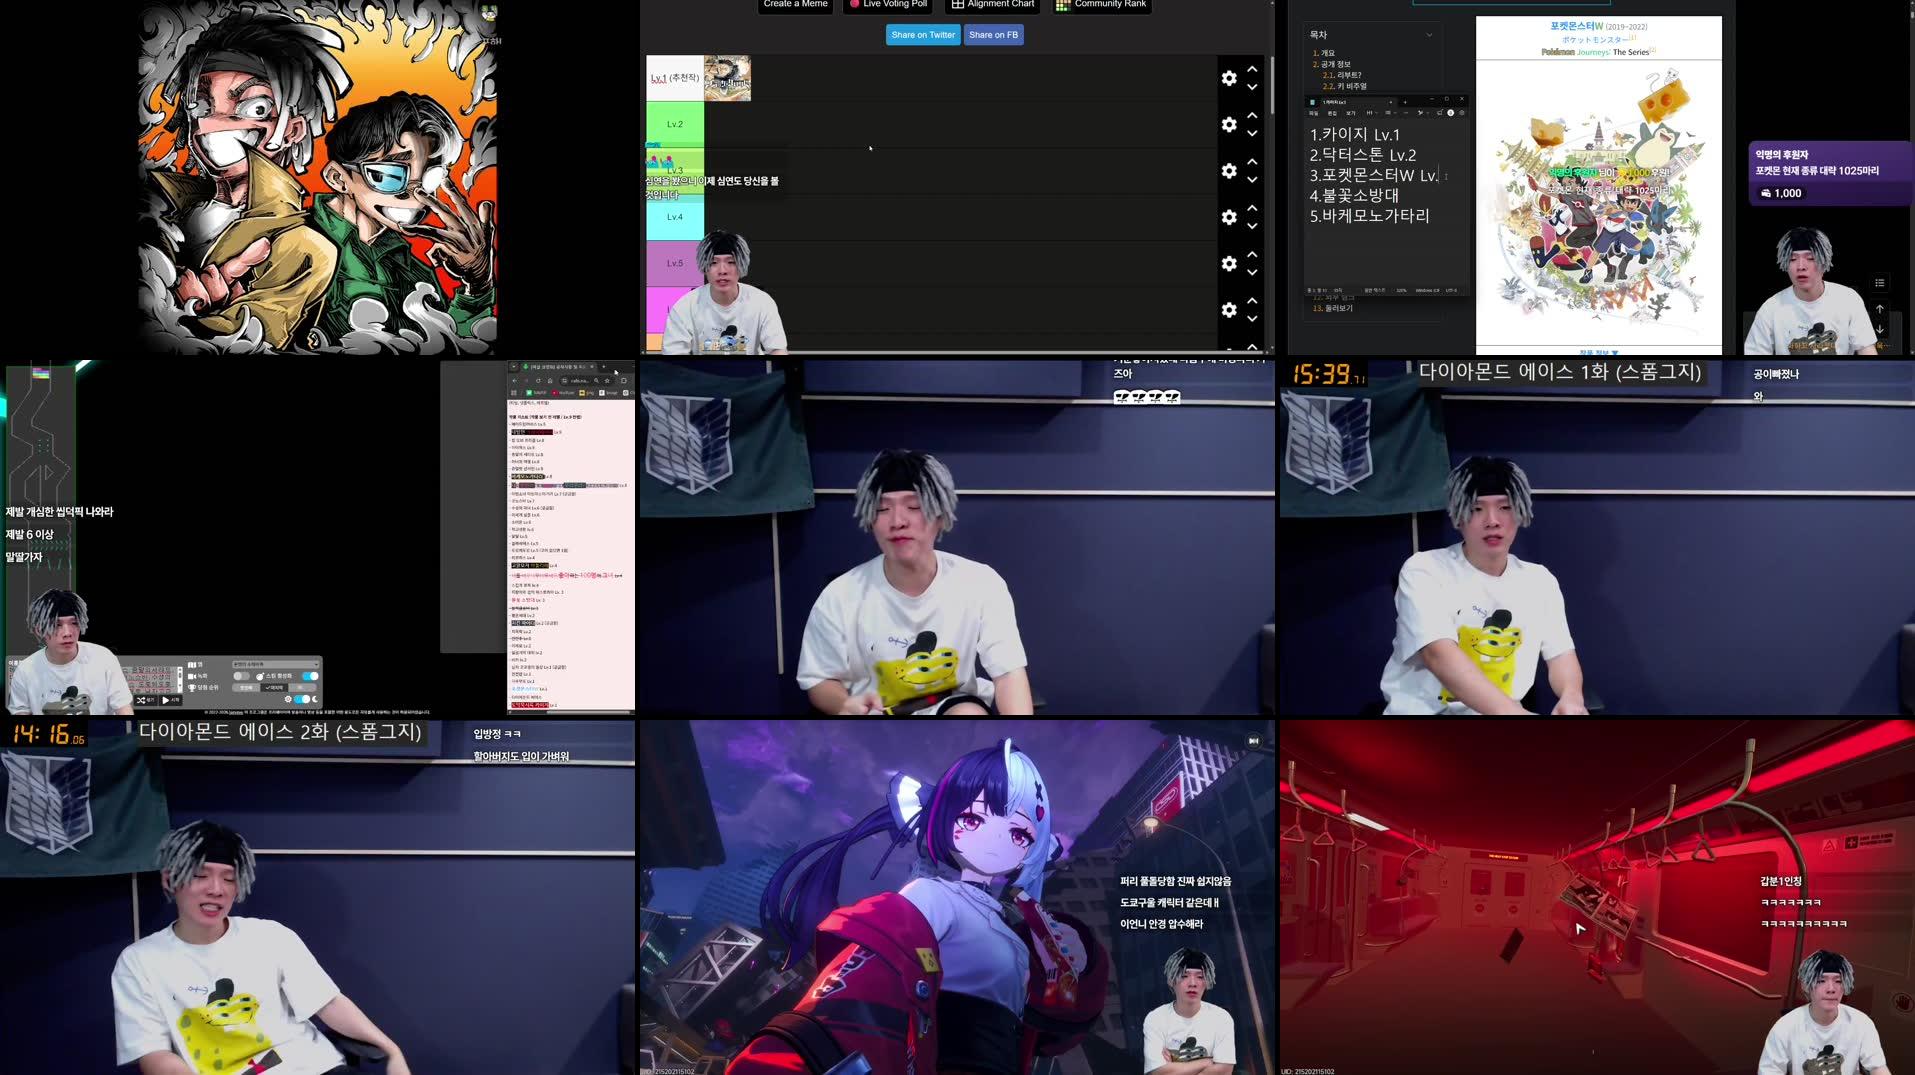Click the '4.불꽃소방대' notepad line
Screen dimensions: 1915x1075
point(1354,195)
